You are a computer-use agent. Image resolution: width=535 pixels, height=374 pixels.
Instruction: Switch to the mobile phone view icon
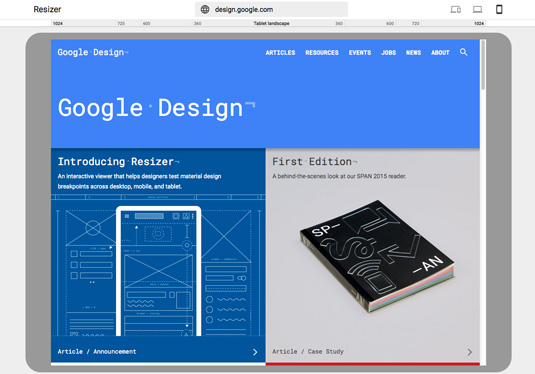coord(499,9)
